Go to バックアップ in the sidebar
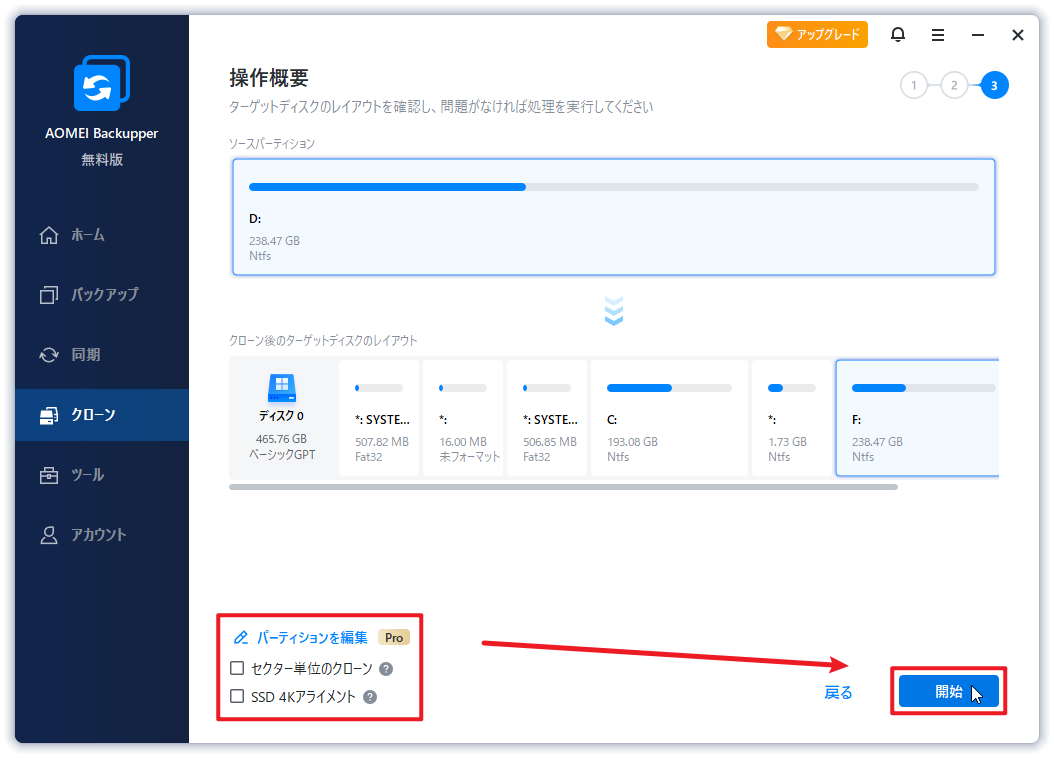The width and height of the screenshot is (1054, 758). [103, 295]
